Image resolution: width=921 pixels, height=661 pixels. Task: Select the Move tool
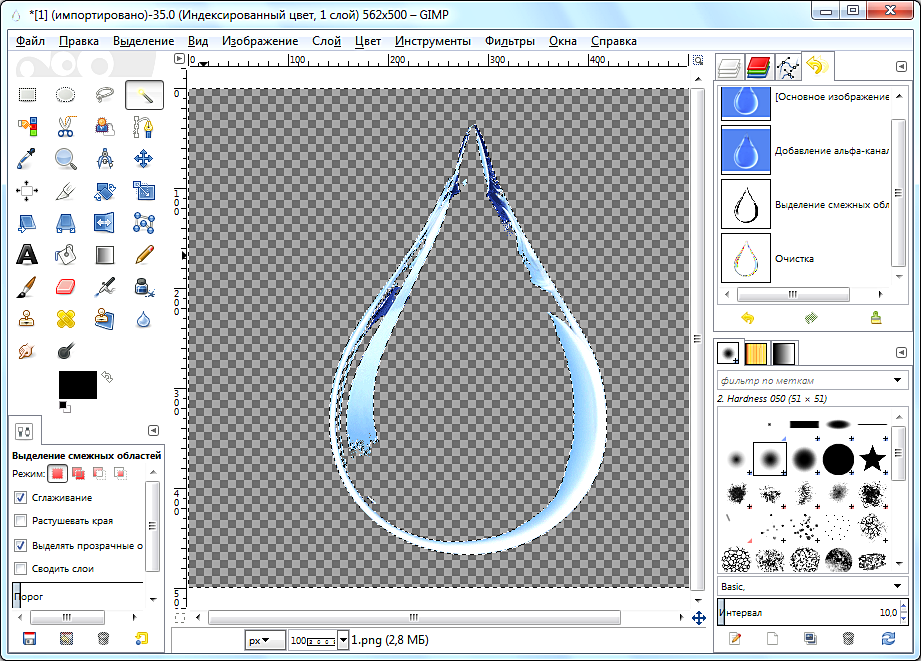tap(143, 158)
